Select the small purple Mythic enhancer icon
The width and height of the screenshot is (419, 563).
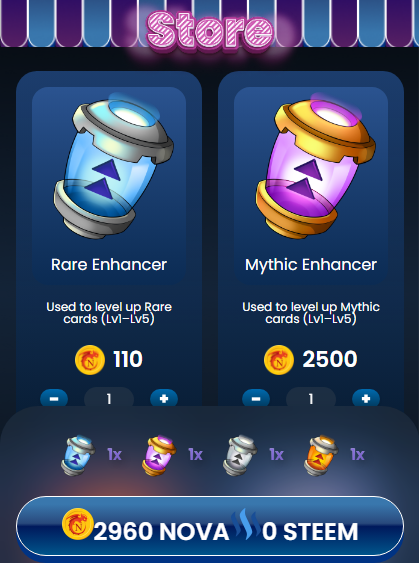click(159, 455)
